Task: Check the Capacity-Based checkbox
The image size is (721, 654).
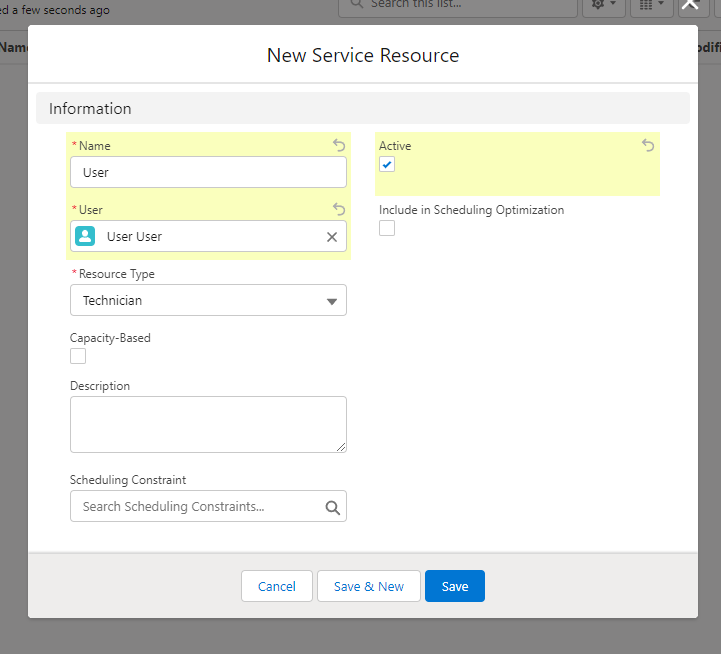Action: [78, 356]
